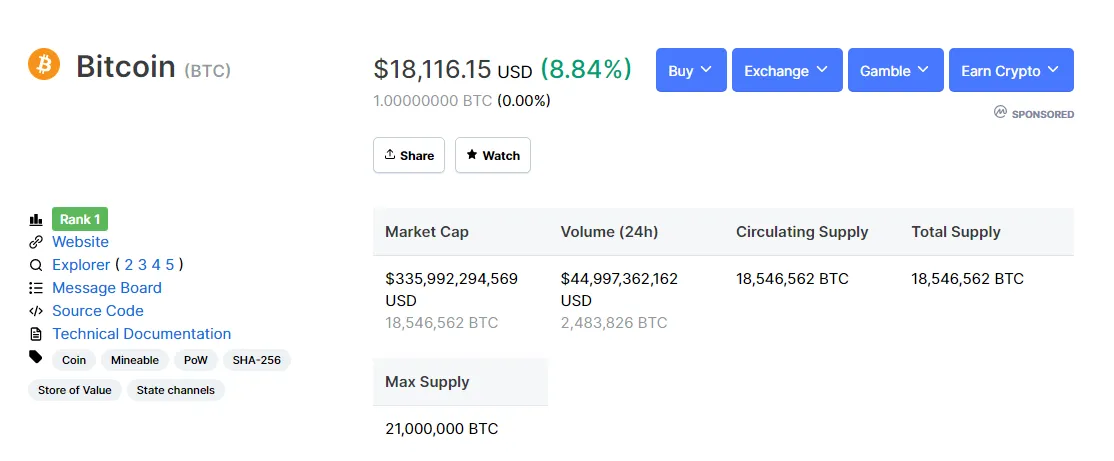Visit the Message Board link

pos(107,288)
